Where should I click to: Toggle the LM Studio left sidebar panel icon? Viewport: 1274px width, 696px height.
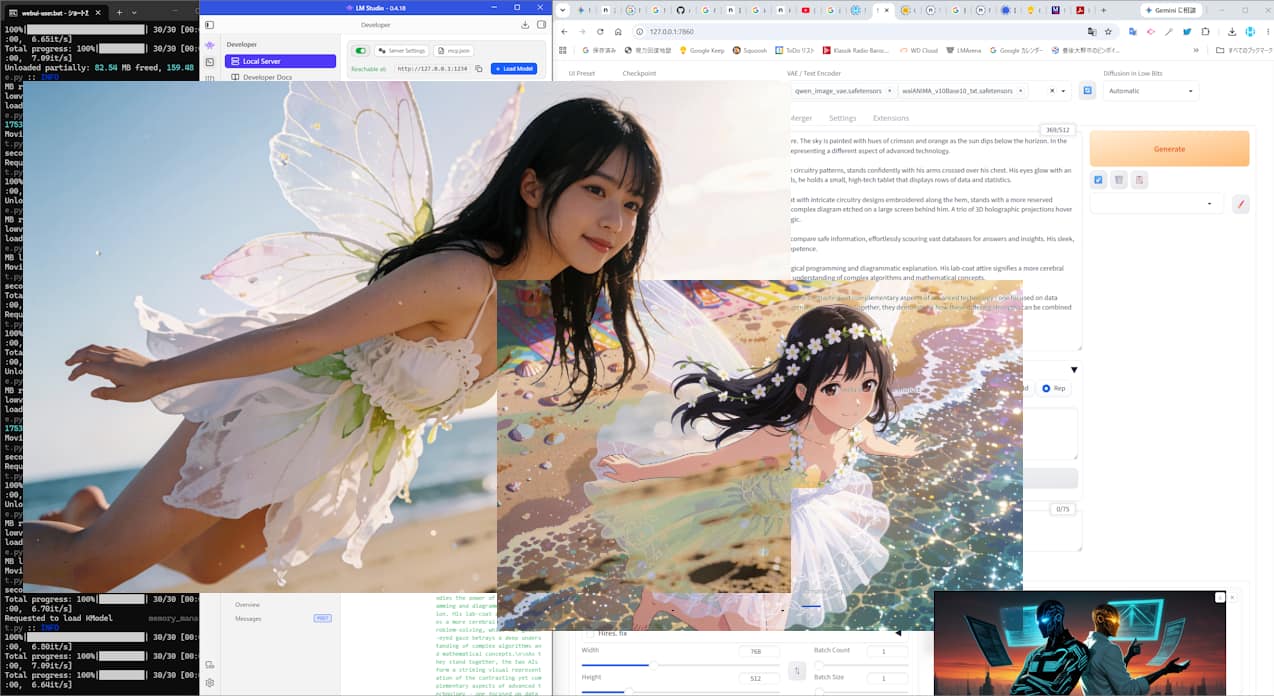(x=210, y=25)
